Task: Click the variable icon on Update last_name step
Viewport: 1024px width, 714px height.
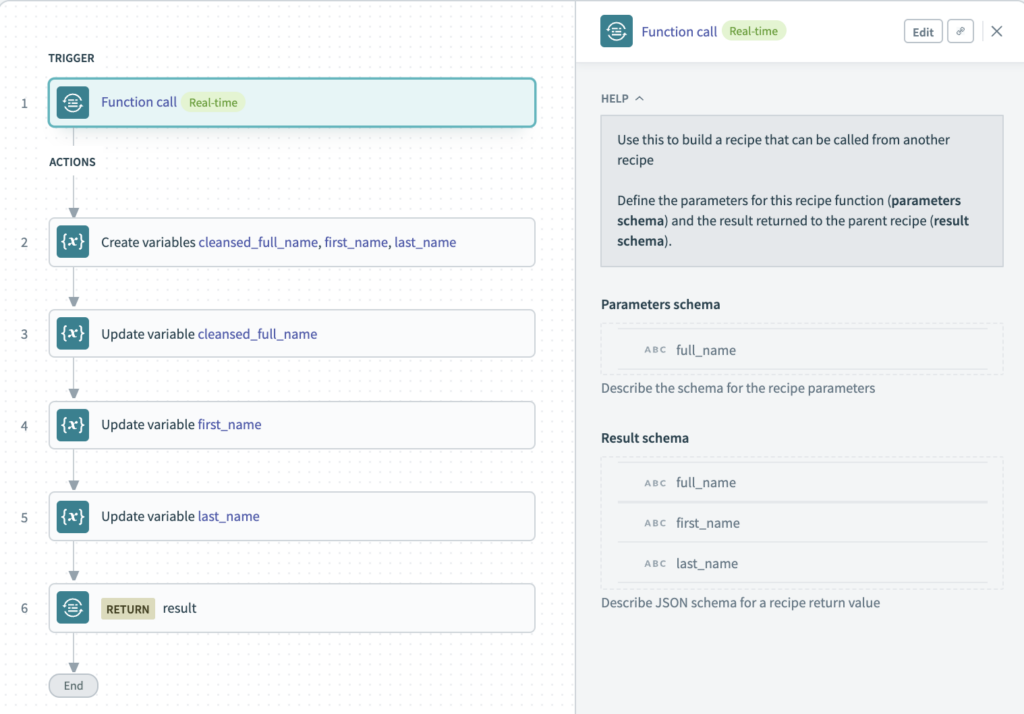Action: [x=72, y=516]
